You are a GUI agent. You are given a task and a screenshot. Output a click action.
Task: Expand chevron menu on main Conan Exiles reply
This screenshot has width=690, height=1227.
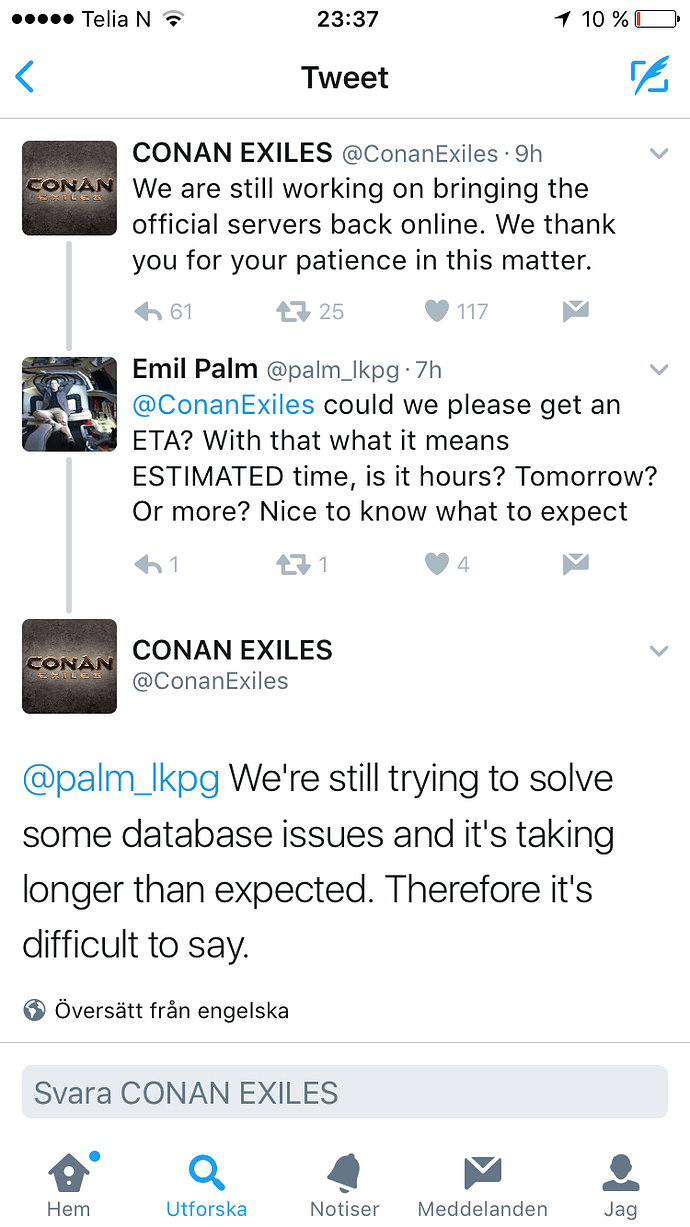658,651
